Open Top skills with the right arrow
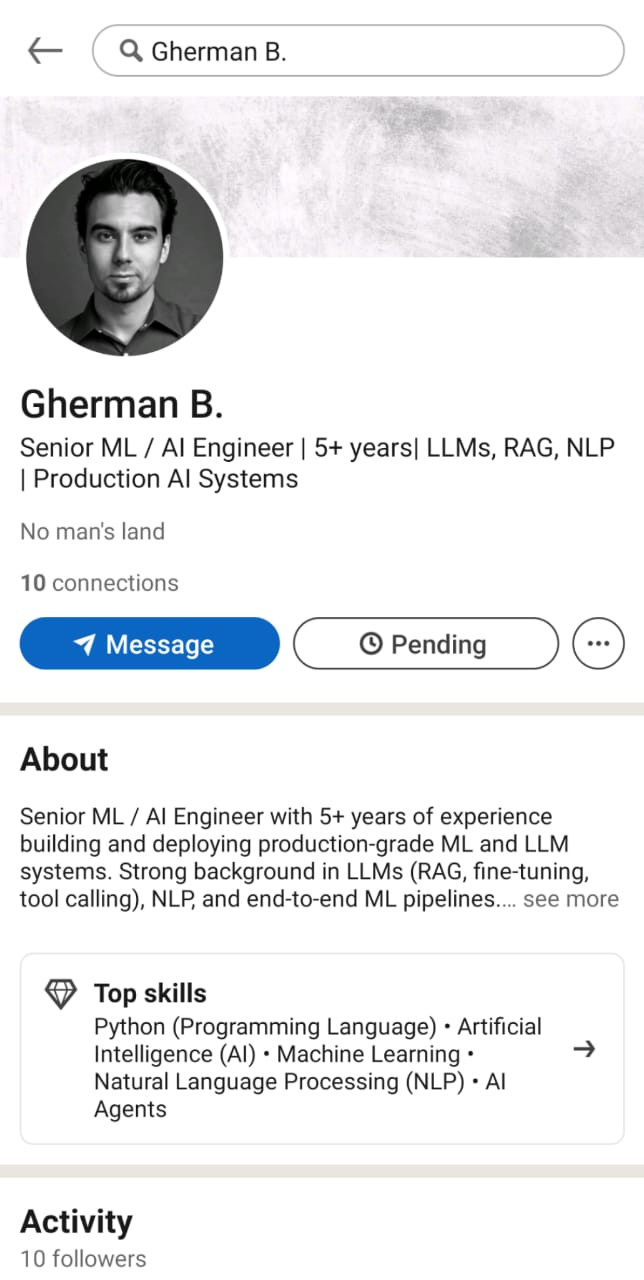 pos(584,1048)
